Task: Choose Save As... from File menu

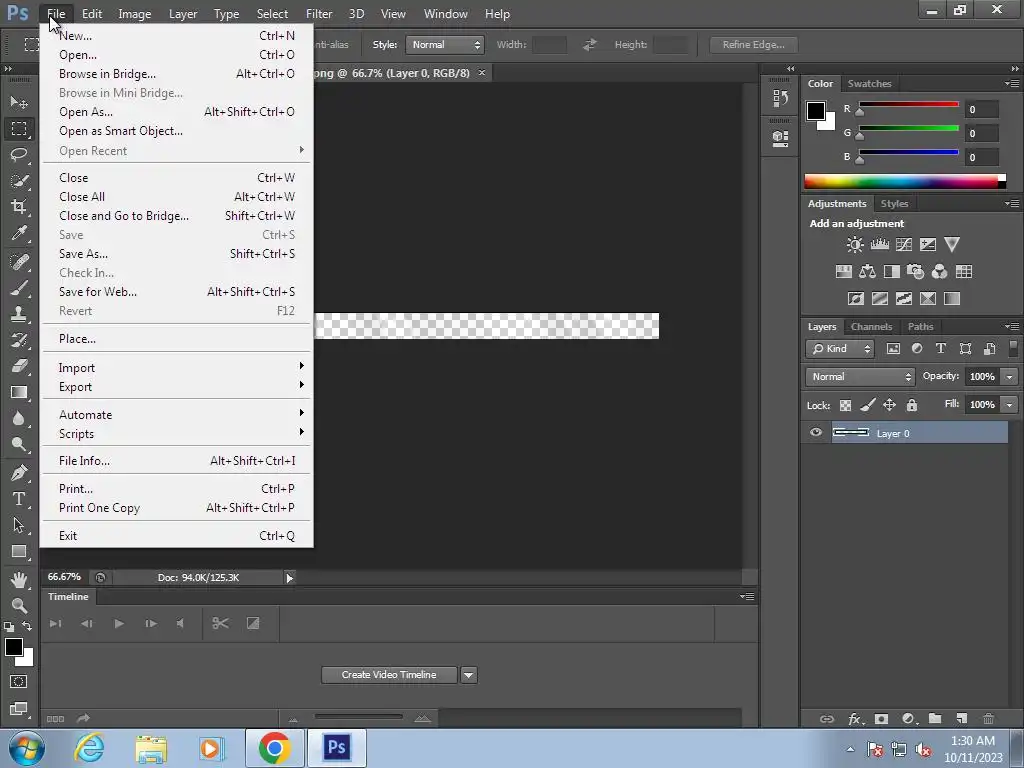Action: click(176, 253)
